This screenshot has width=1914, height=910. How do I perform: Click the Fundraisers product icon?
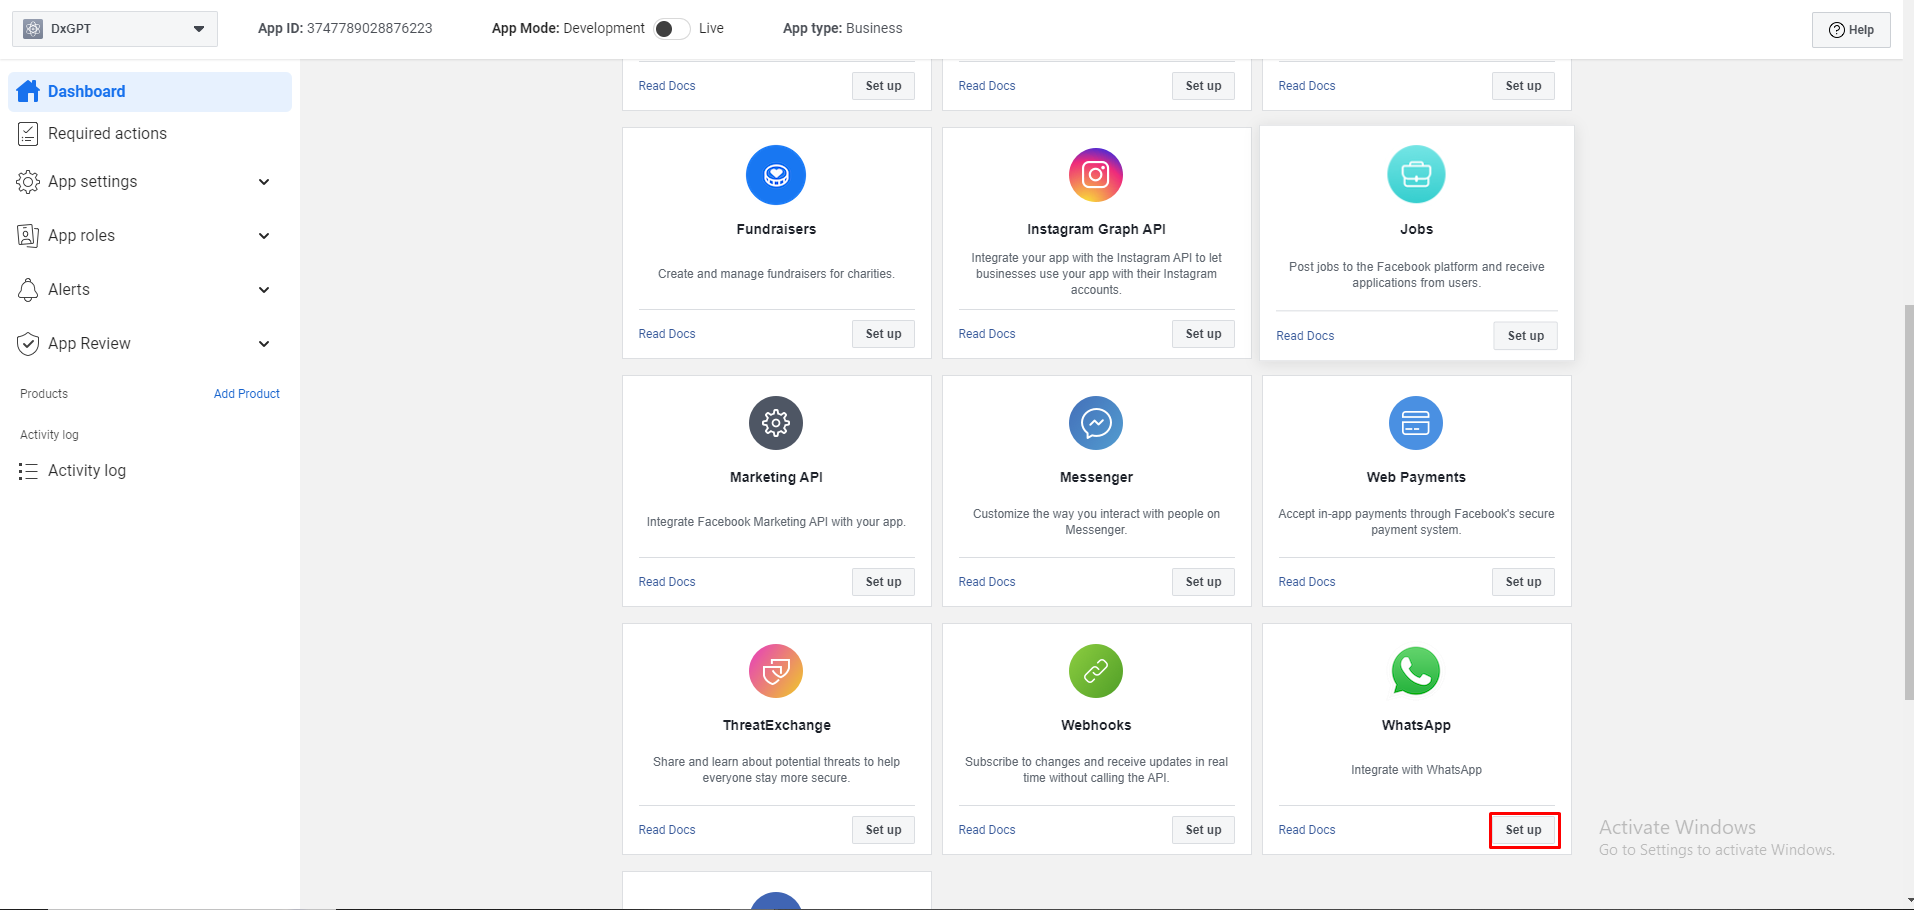click(776, 175)
